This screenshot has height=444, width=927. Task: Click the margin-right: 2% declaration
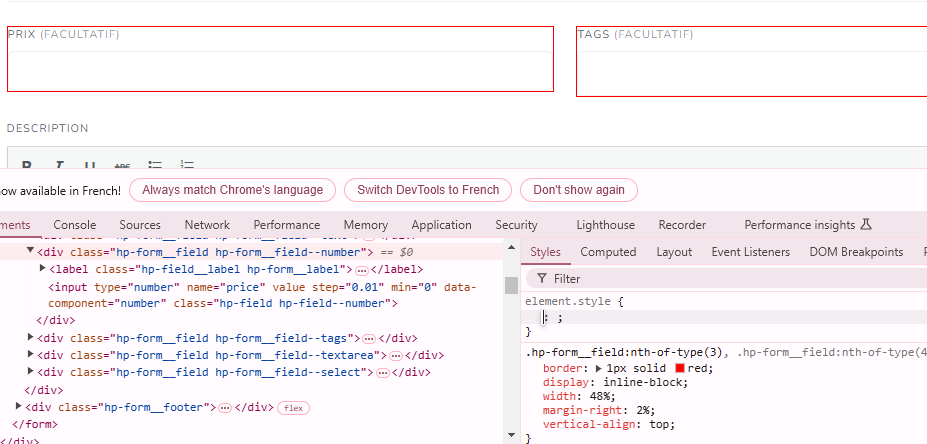599,410
